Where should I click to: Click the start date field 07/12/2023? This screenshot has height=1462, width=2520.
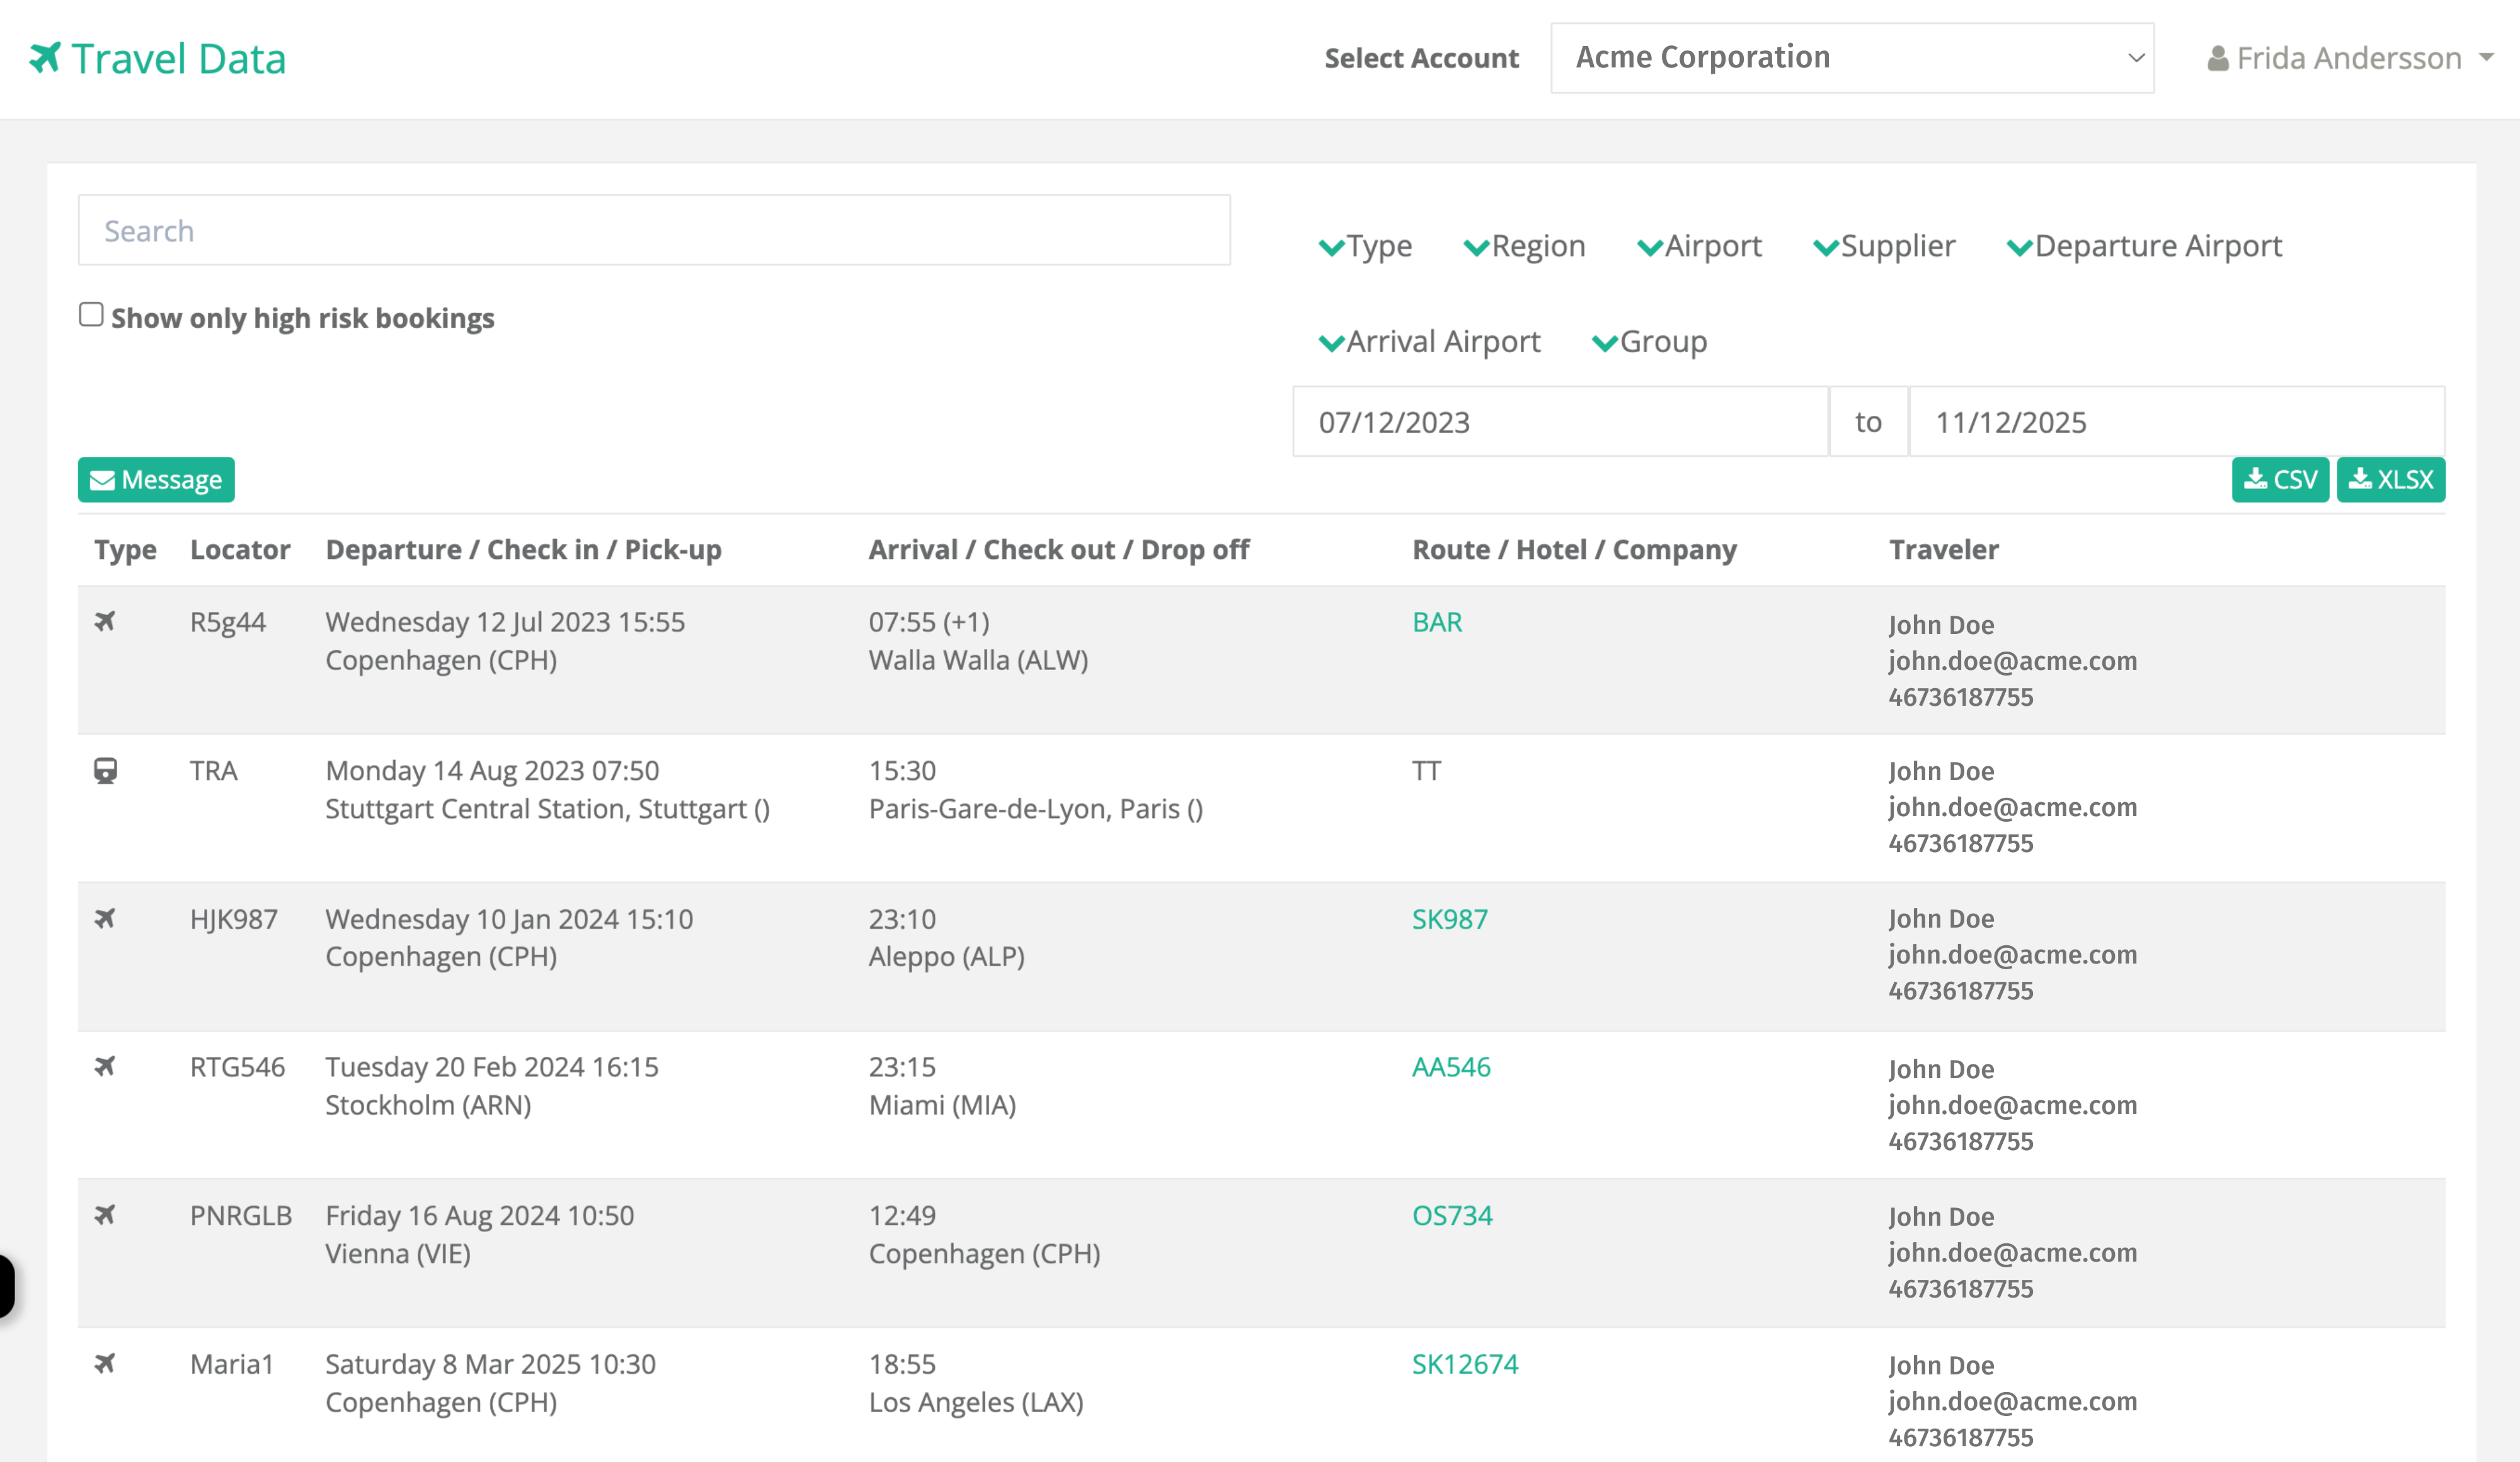[1559, 422]
